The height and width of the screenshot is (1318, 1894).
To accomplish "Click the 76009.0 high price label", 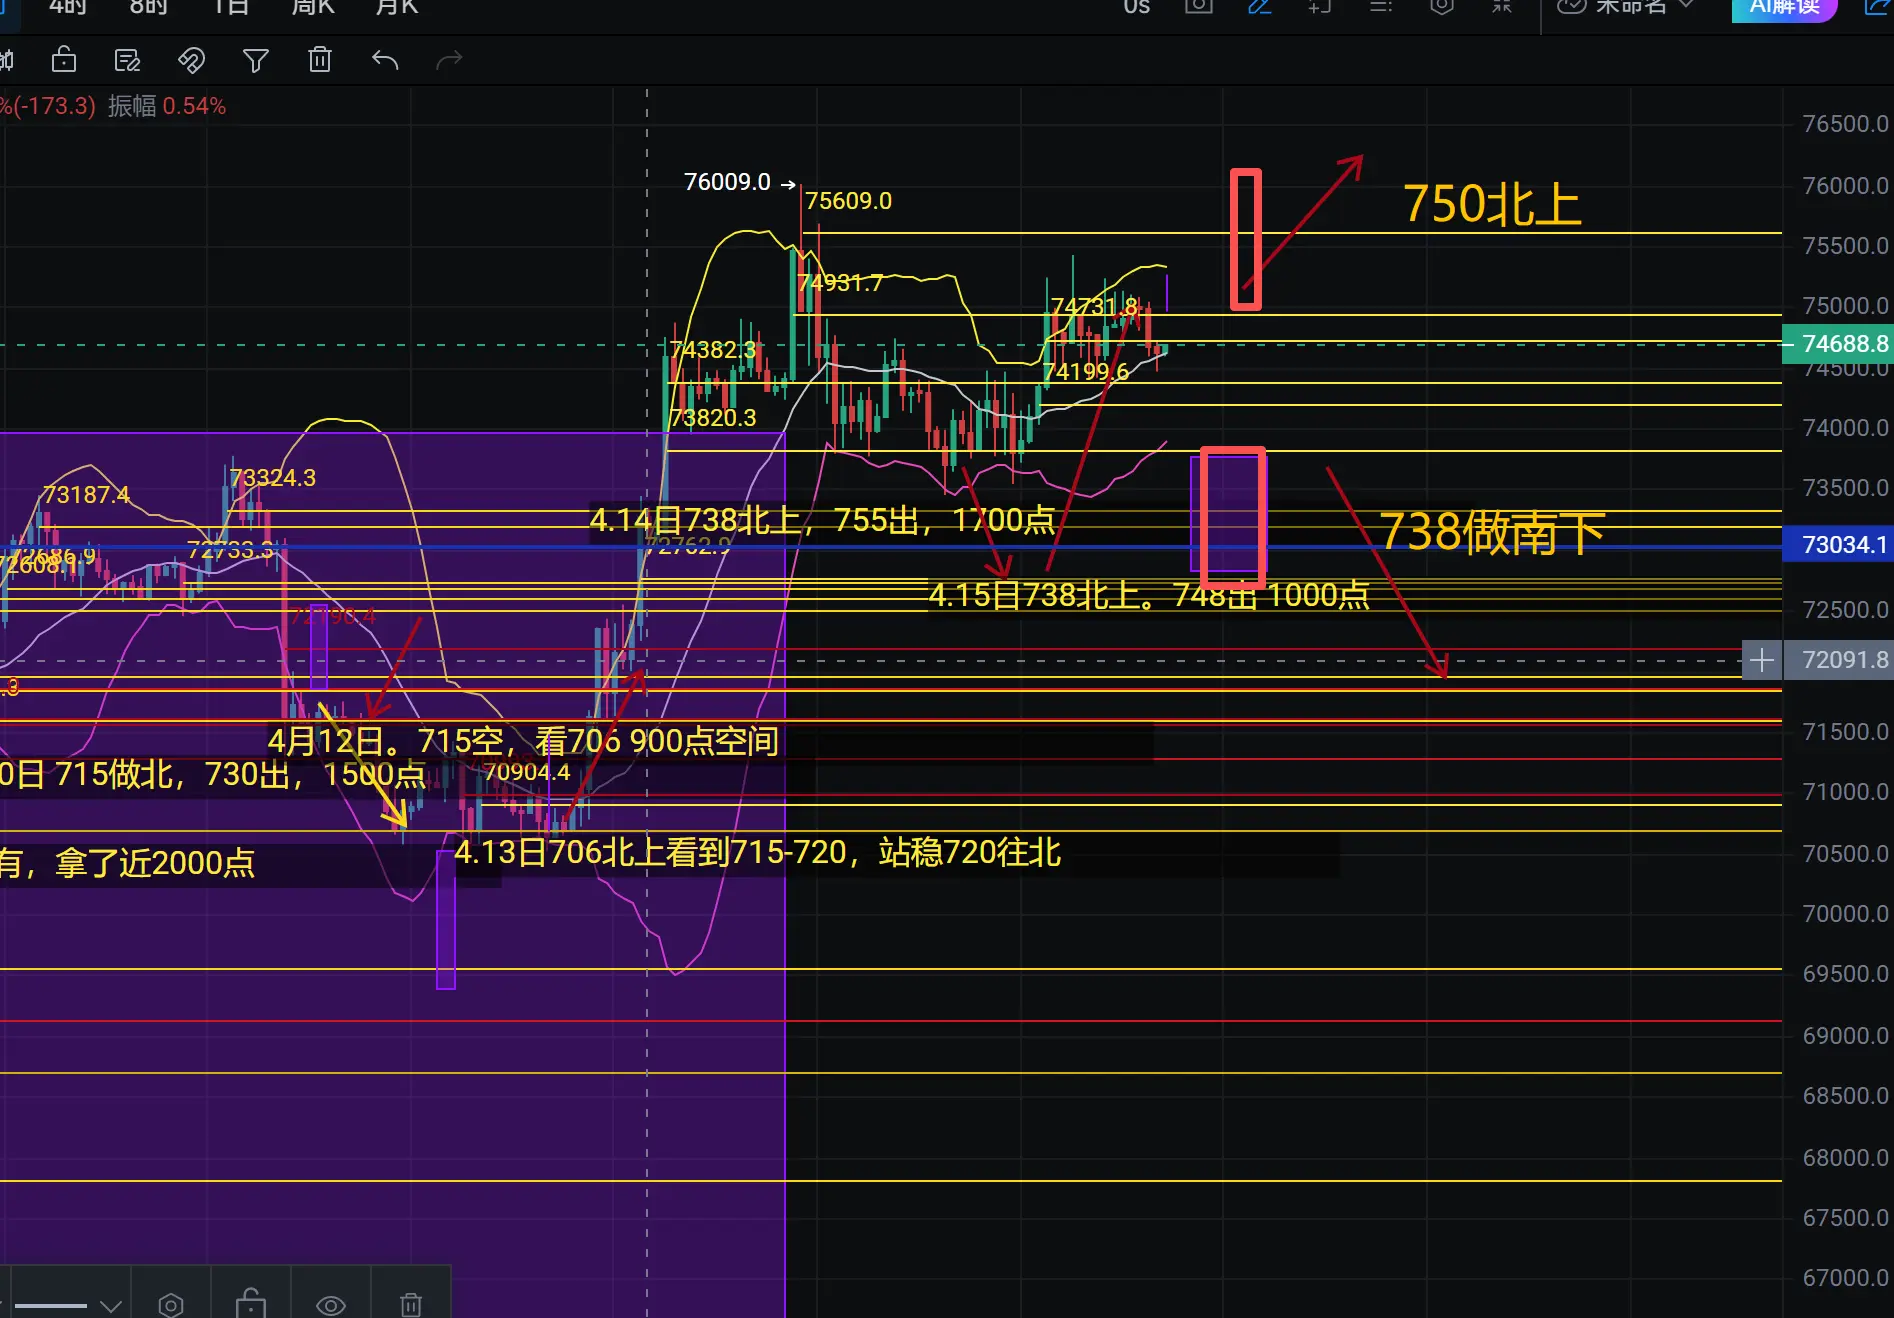I will click(727, 182).
